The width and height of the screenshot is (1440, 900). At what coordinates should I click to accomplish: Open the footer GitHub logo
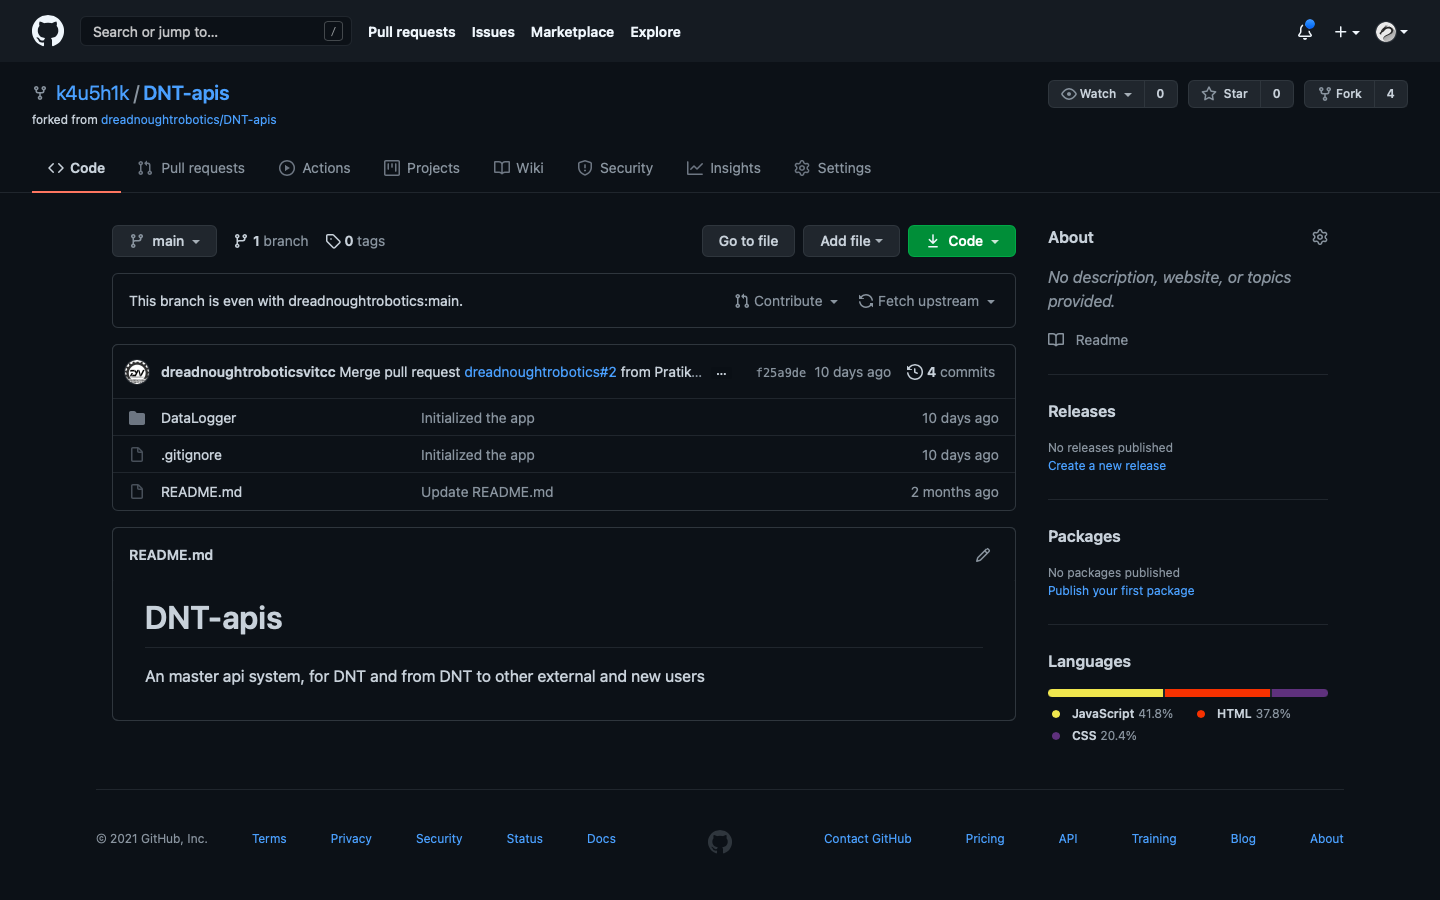pyautogui.click(x=720, y=842)
